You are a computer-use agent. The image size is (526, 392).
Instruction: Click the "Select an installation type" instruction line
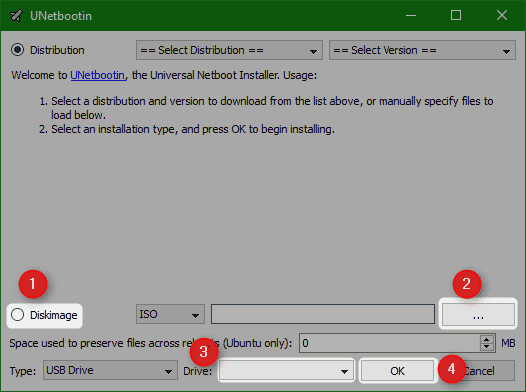[193, 129]
